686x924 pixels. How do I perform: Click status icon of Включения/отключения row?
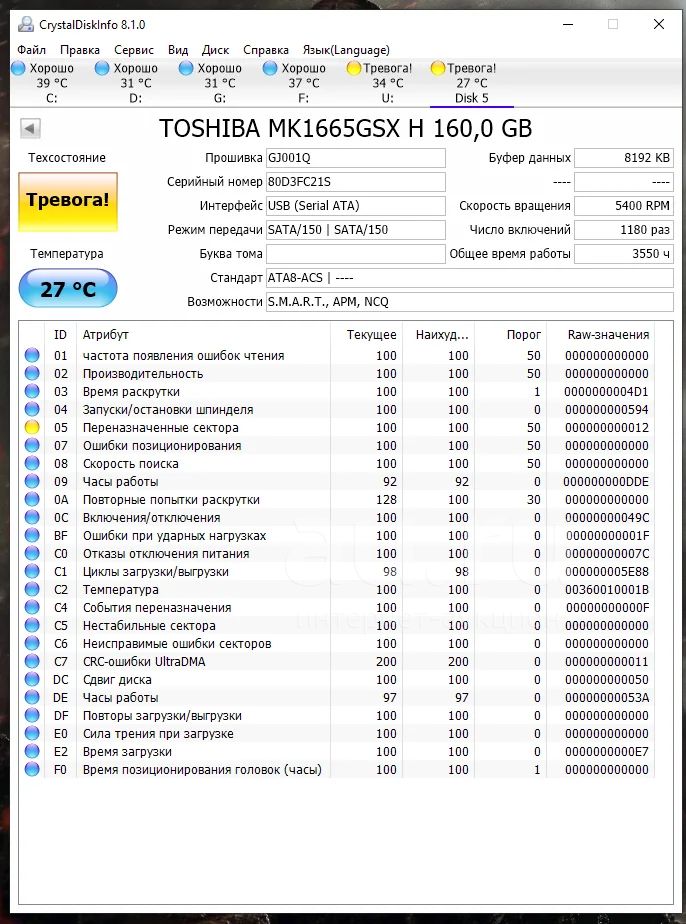tap(32, 517)
